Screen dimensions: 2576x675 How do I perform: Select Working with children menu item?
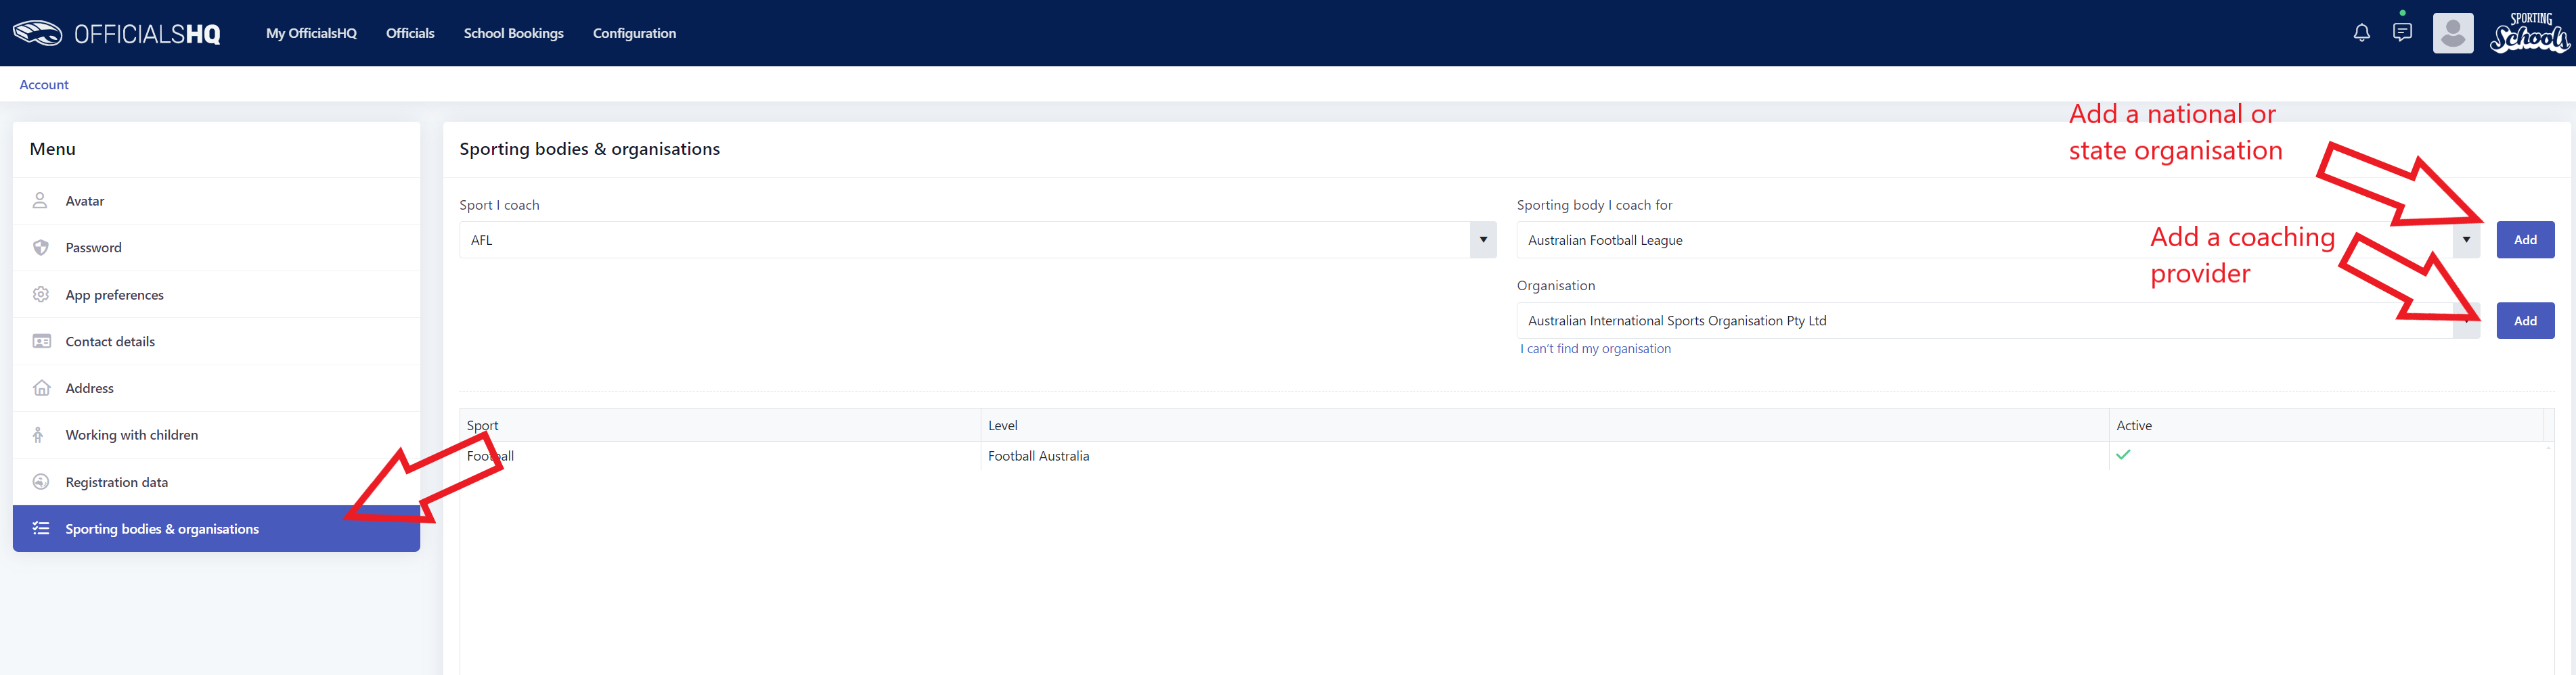coord(216,435)
